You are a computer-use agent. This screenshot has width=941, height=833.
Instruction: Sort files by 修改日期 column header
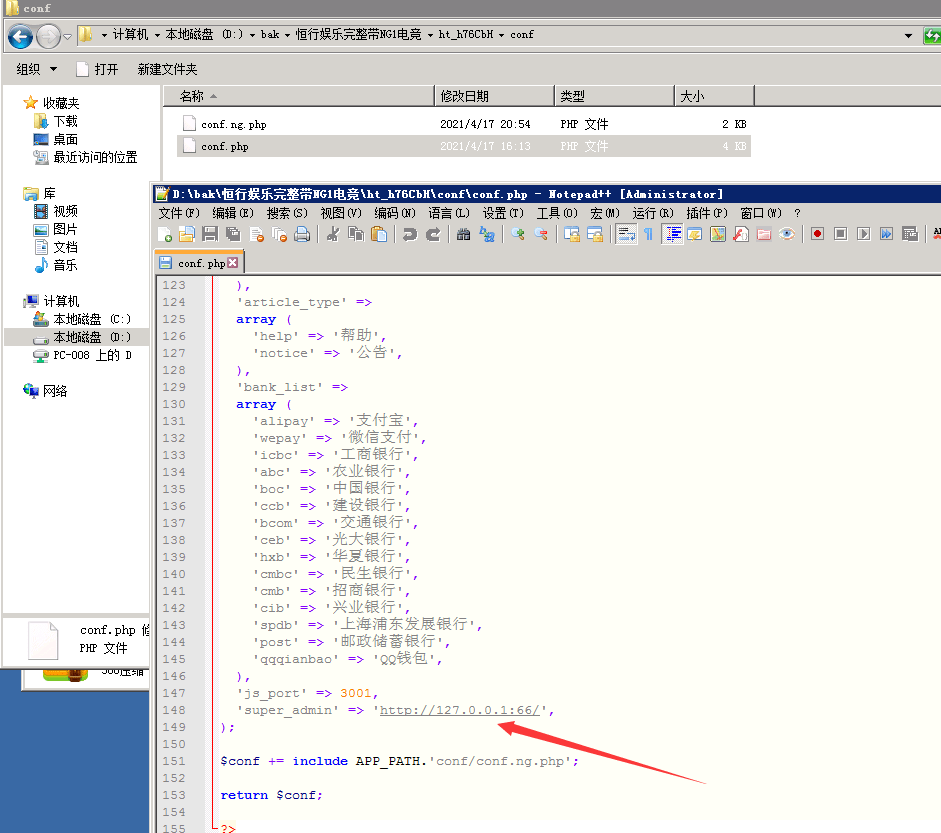click(x=494, y=96)
